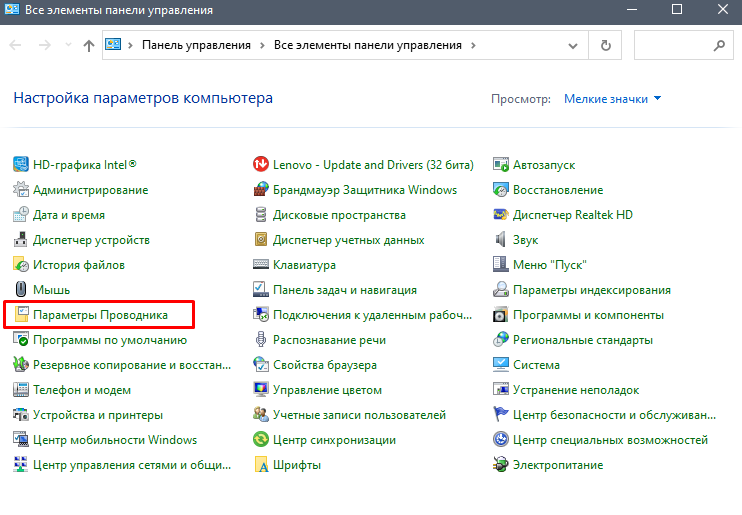Click the Автозапуск icon
The image size is (742, 515).
coord(501,165)
